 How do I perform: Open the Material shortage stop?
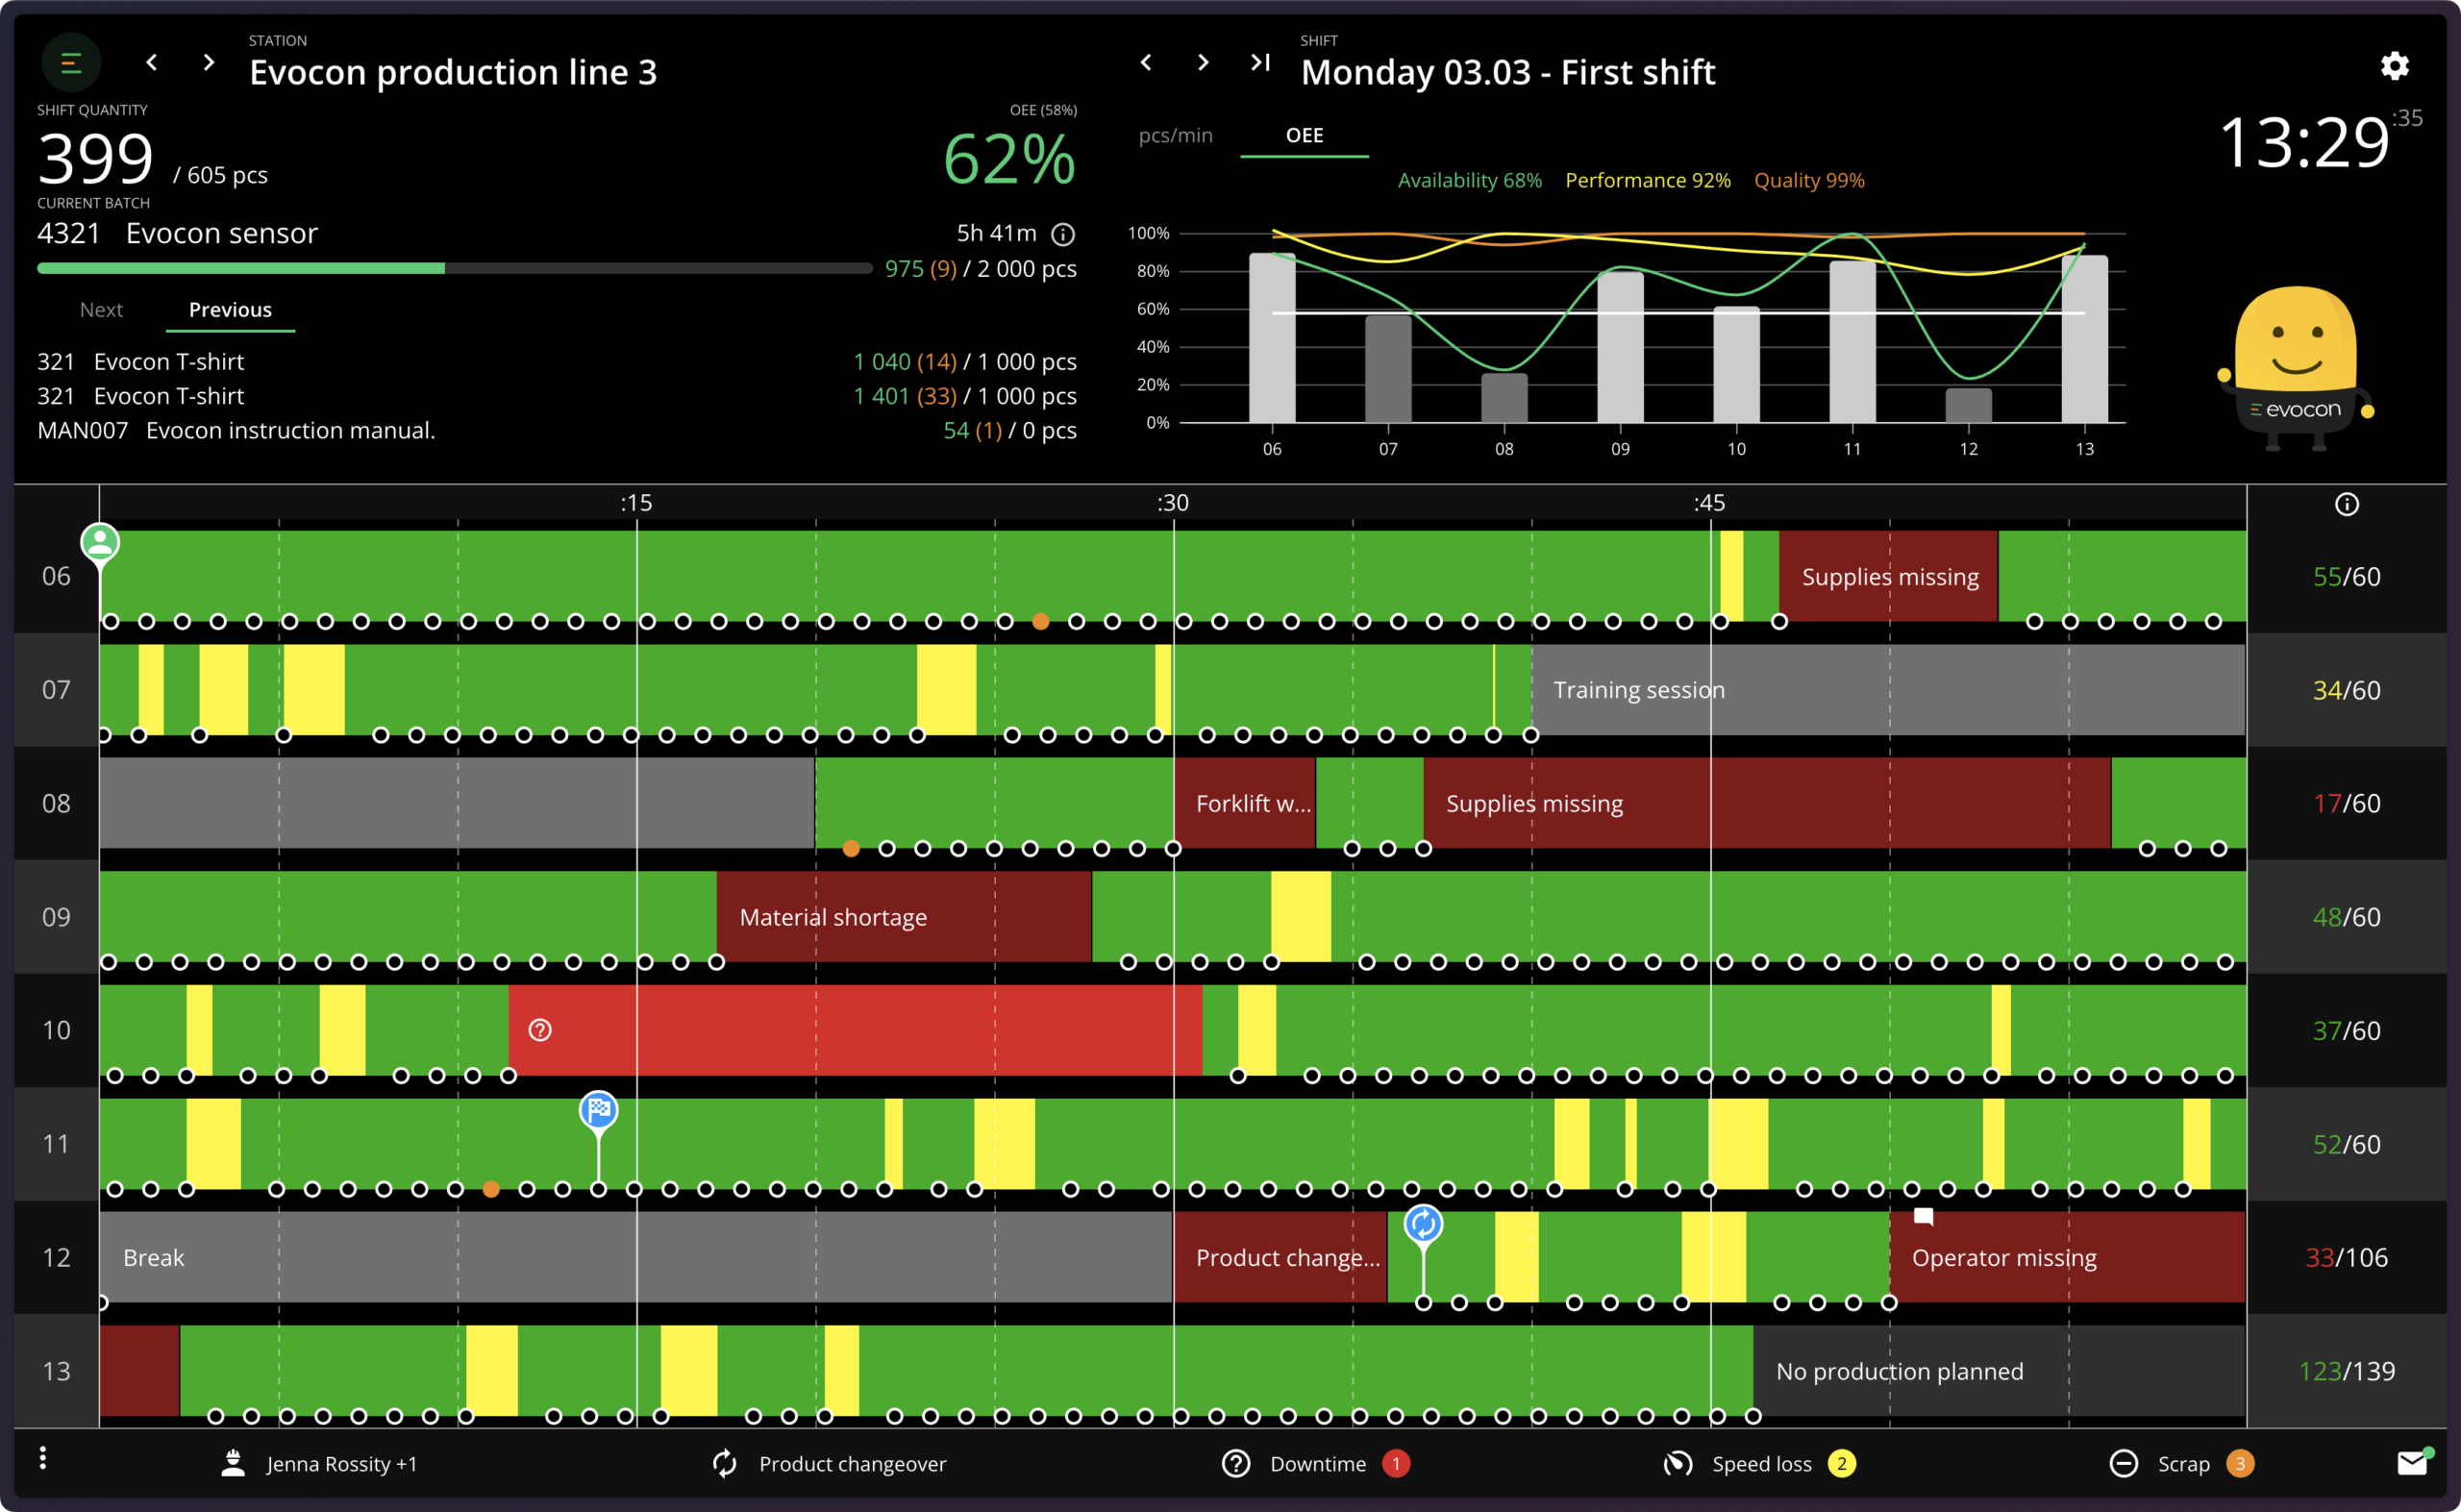(904, 916)
